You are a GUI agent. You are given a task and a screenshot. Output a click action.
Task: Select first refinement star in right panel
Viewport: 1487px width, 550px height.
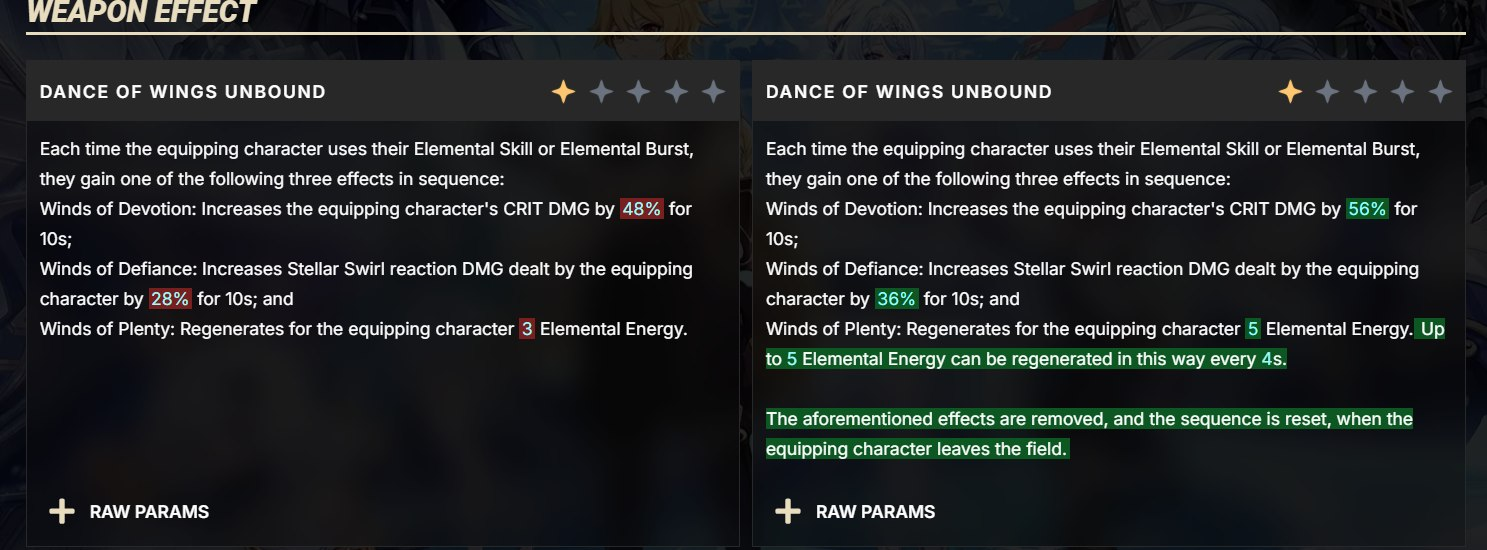(x=1290, y=92)
